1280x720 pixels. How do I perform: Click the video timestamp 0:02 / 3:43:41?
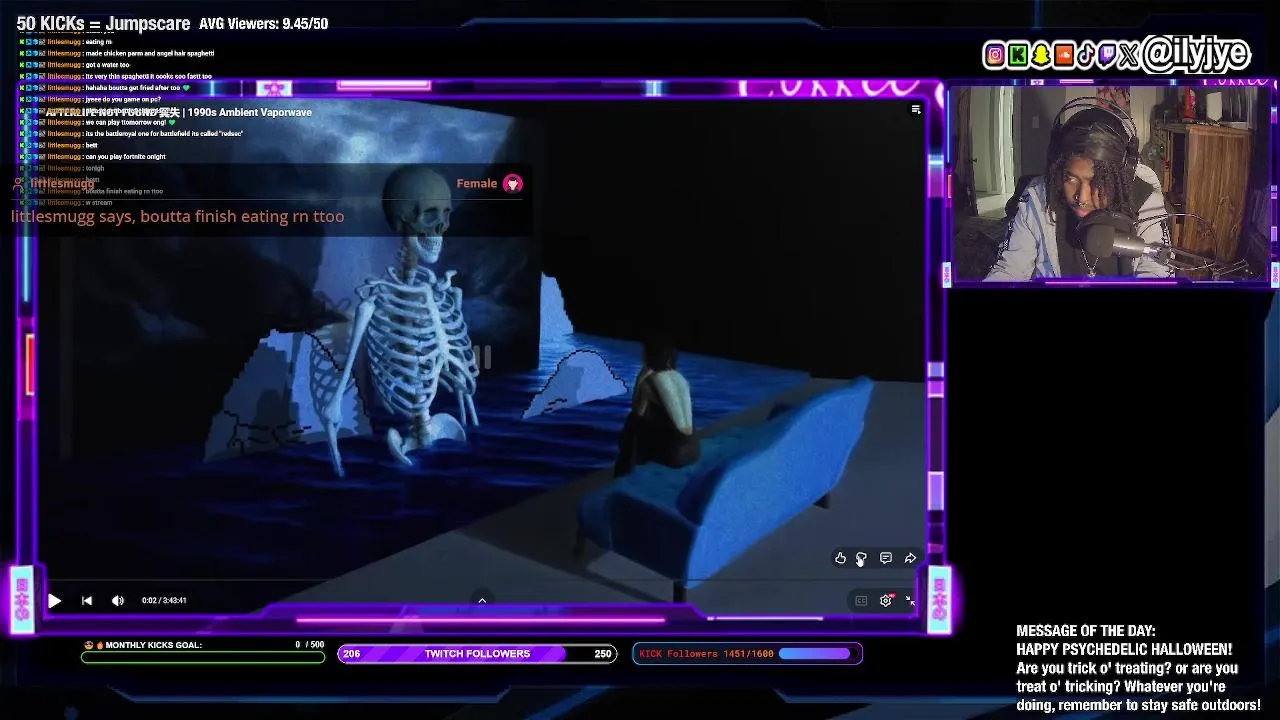[x=164, y=601]
